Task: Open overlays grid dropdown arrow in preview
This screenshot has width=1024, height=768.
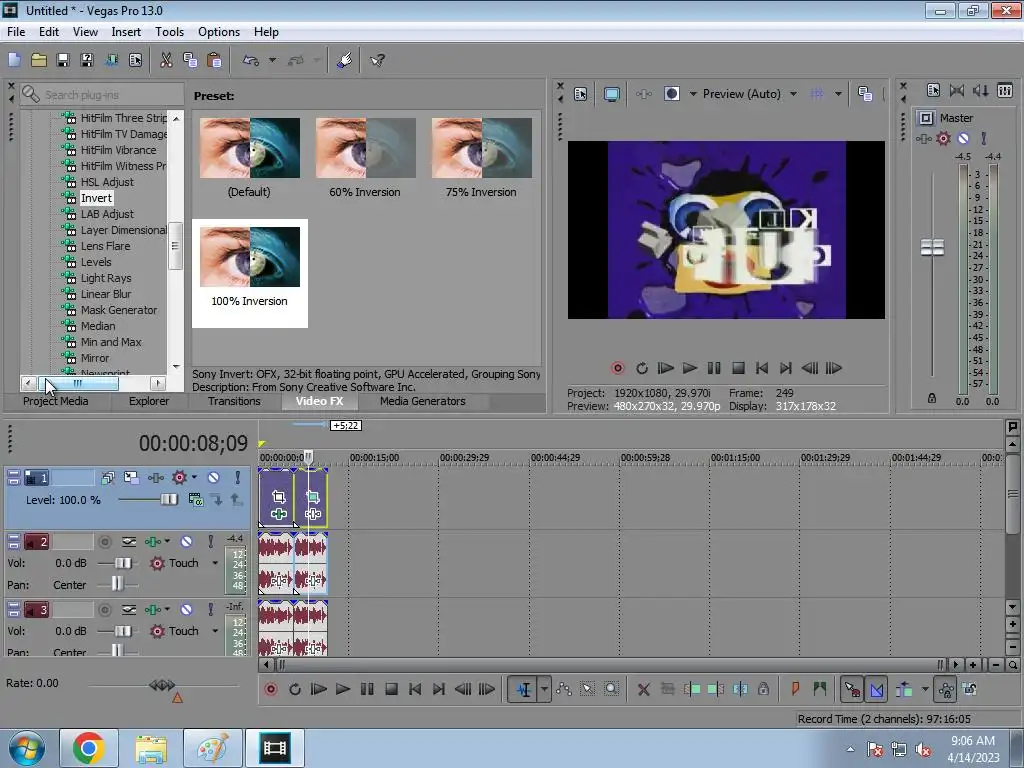Action: point(838,94)
